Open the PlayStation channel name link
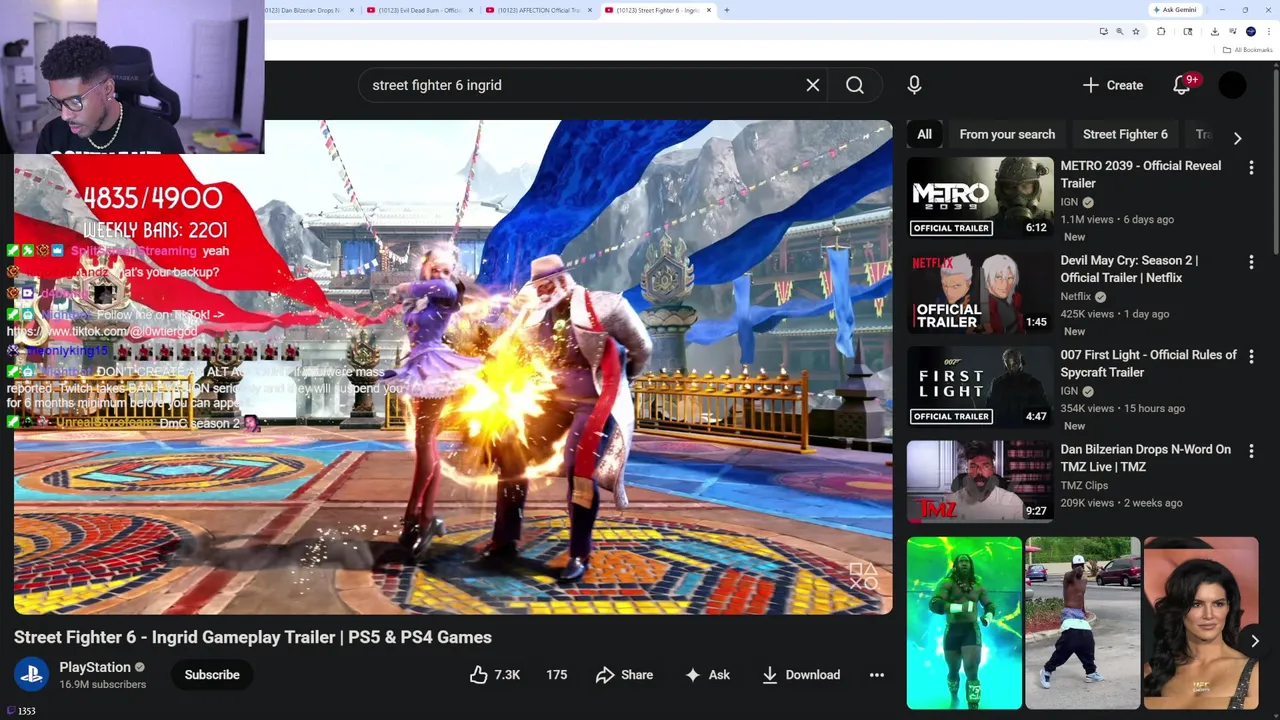 [x=95, y=667]
